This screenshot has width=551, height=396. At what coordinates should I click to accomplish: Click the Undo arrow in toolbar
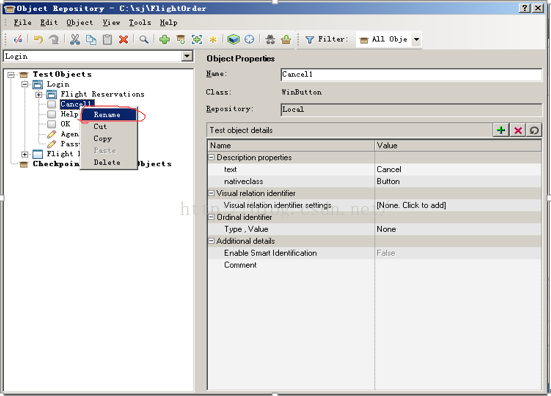point(38,39)
